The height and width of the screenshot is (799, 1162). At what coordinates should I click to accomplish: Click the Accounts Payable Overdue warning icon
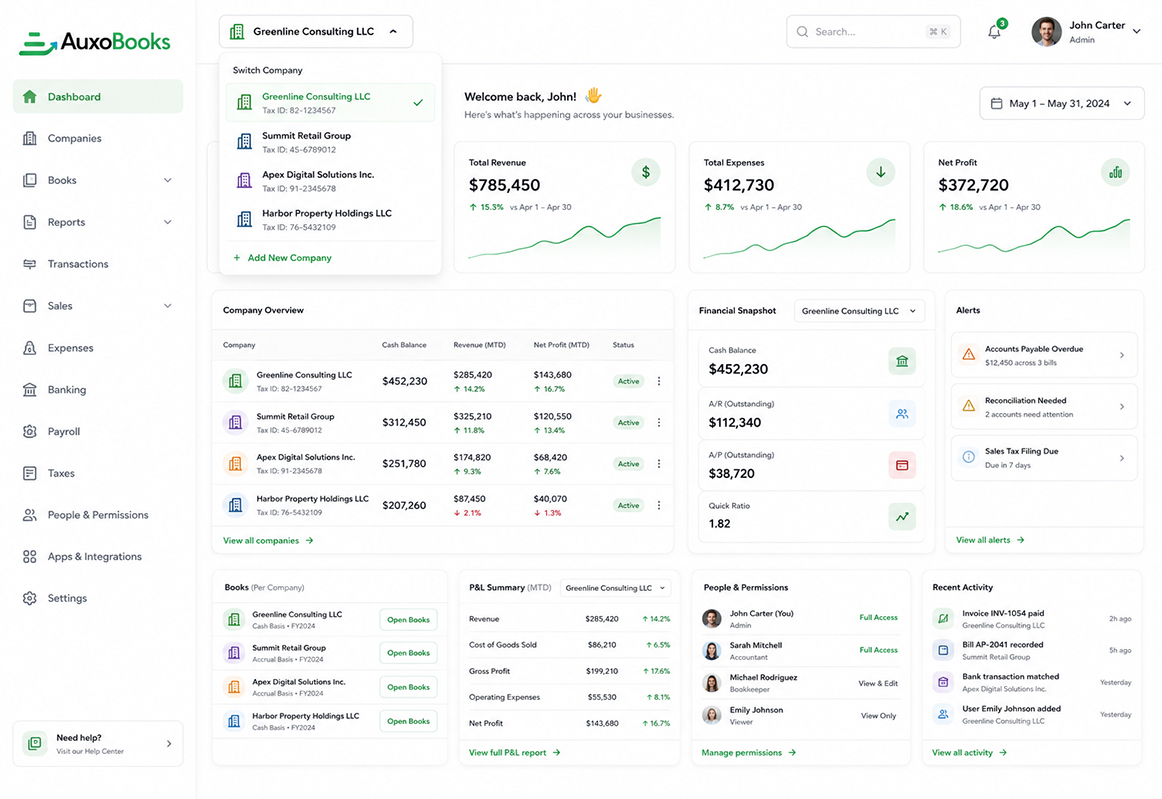(x=968, y=354)
